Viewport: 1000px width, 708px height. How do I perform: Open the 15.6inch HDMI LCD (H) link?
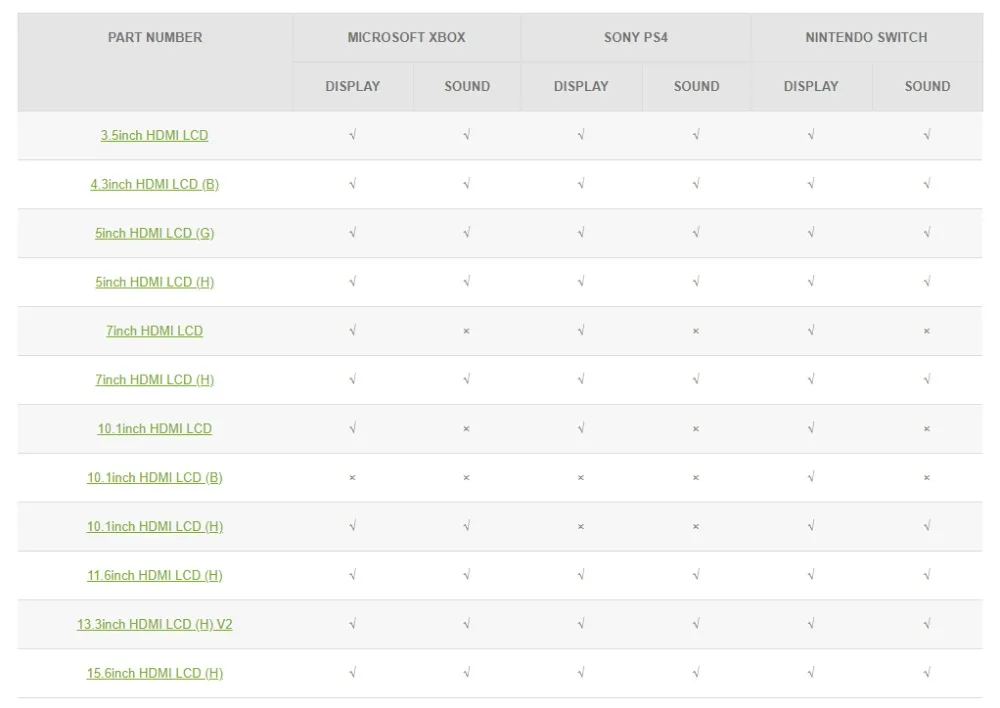pyautogui.click(x=154, y=674)
